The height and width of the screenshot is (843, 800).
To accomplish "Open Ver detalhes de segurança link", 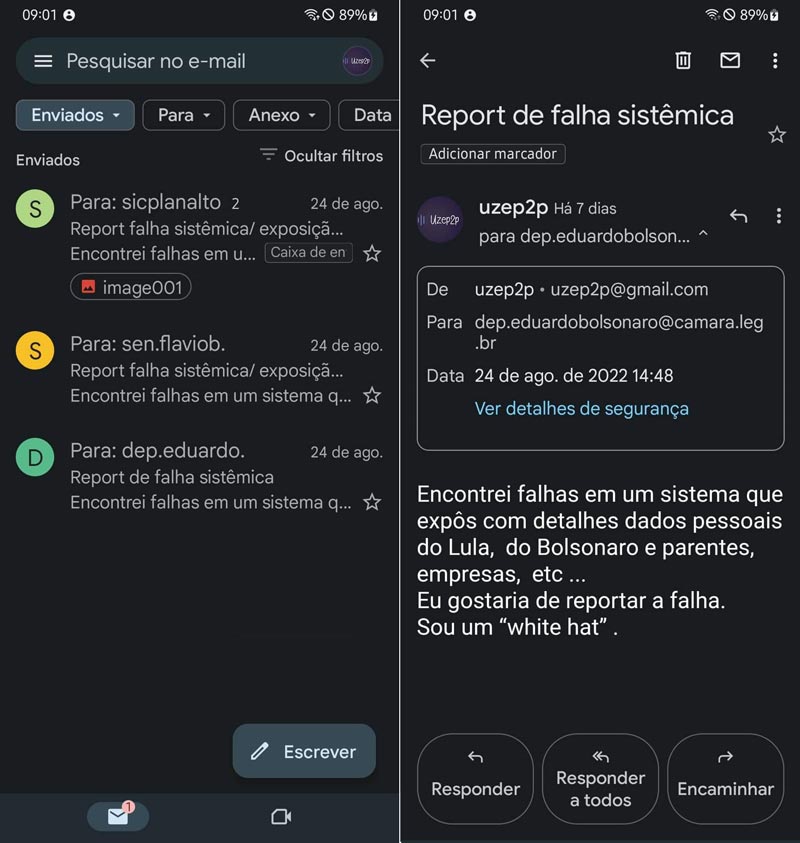I will [581, 408].
